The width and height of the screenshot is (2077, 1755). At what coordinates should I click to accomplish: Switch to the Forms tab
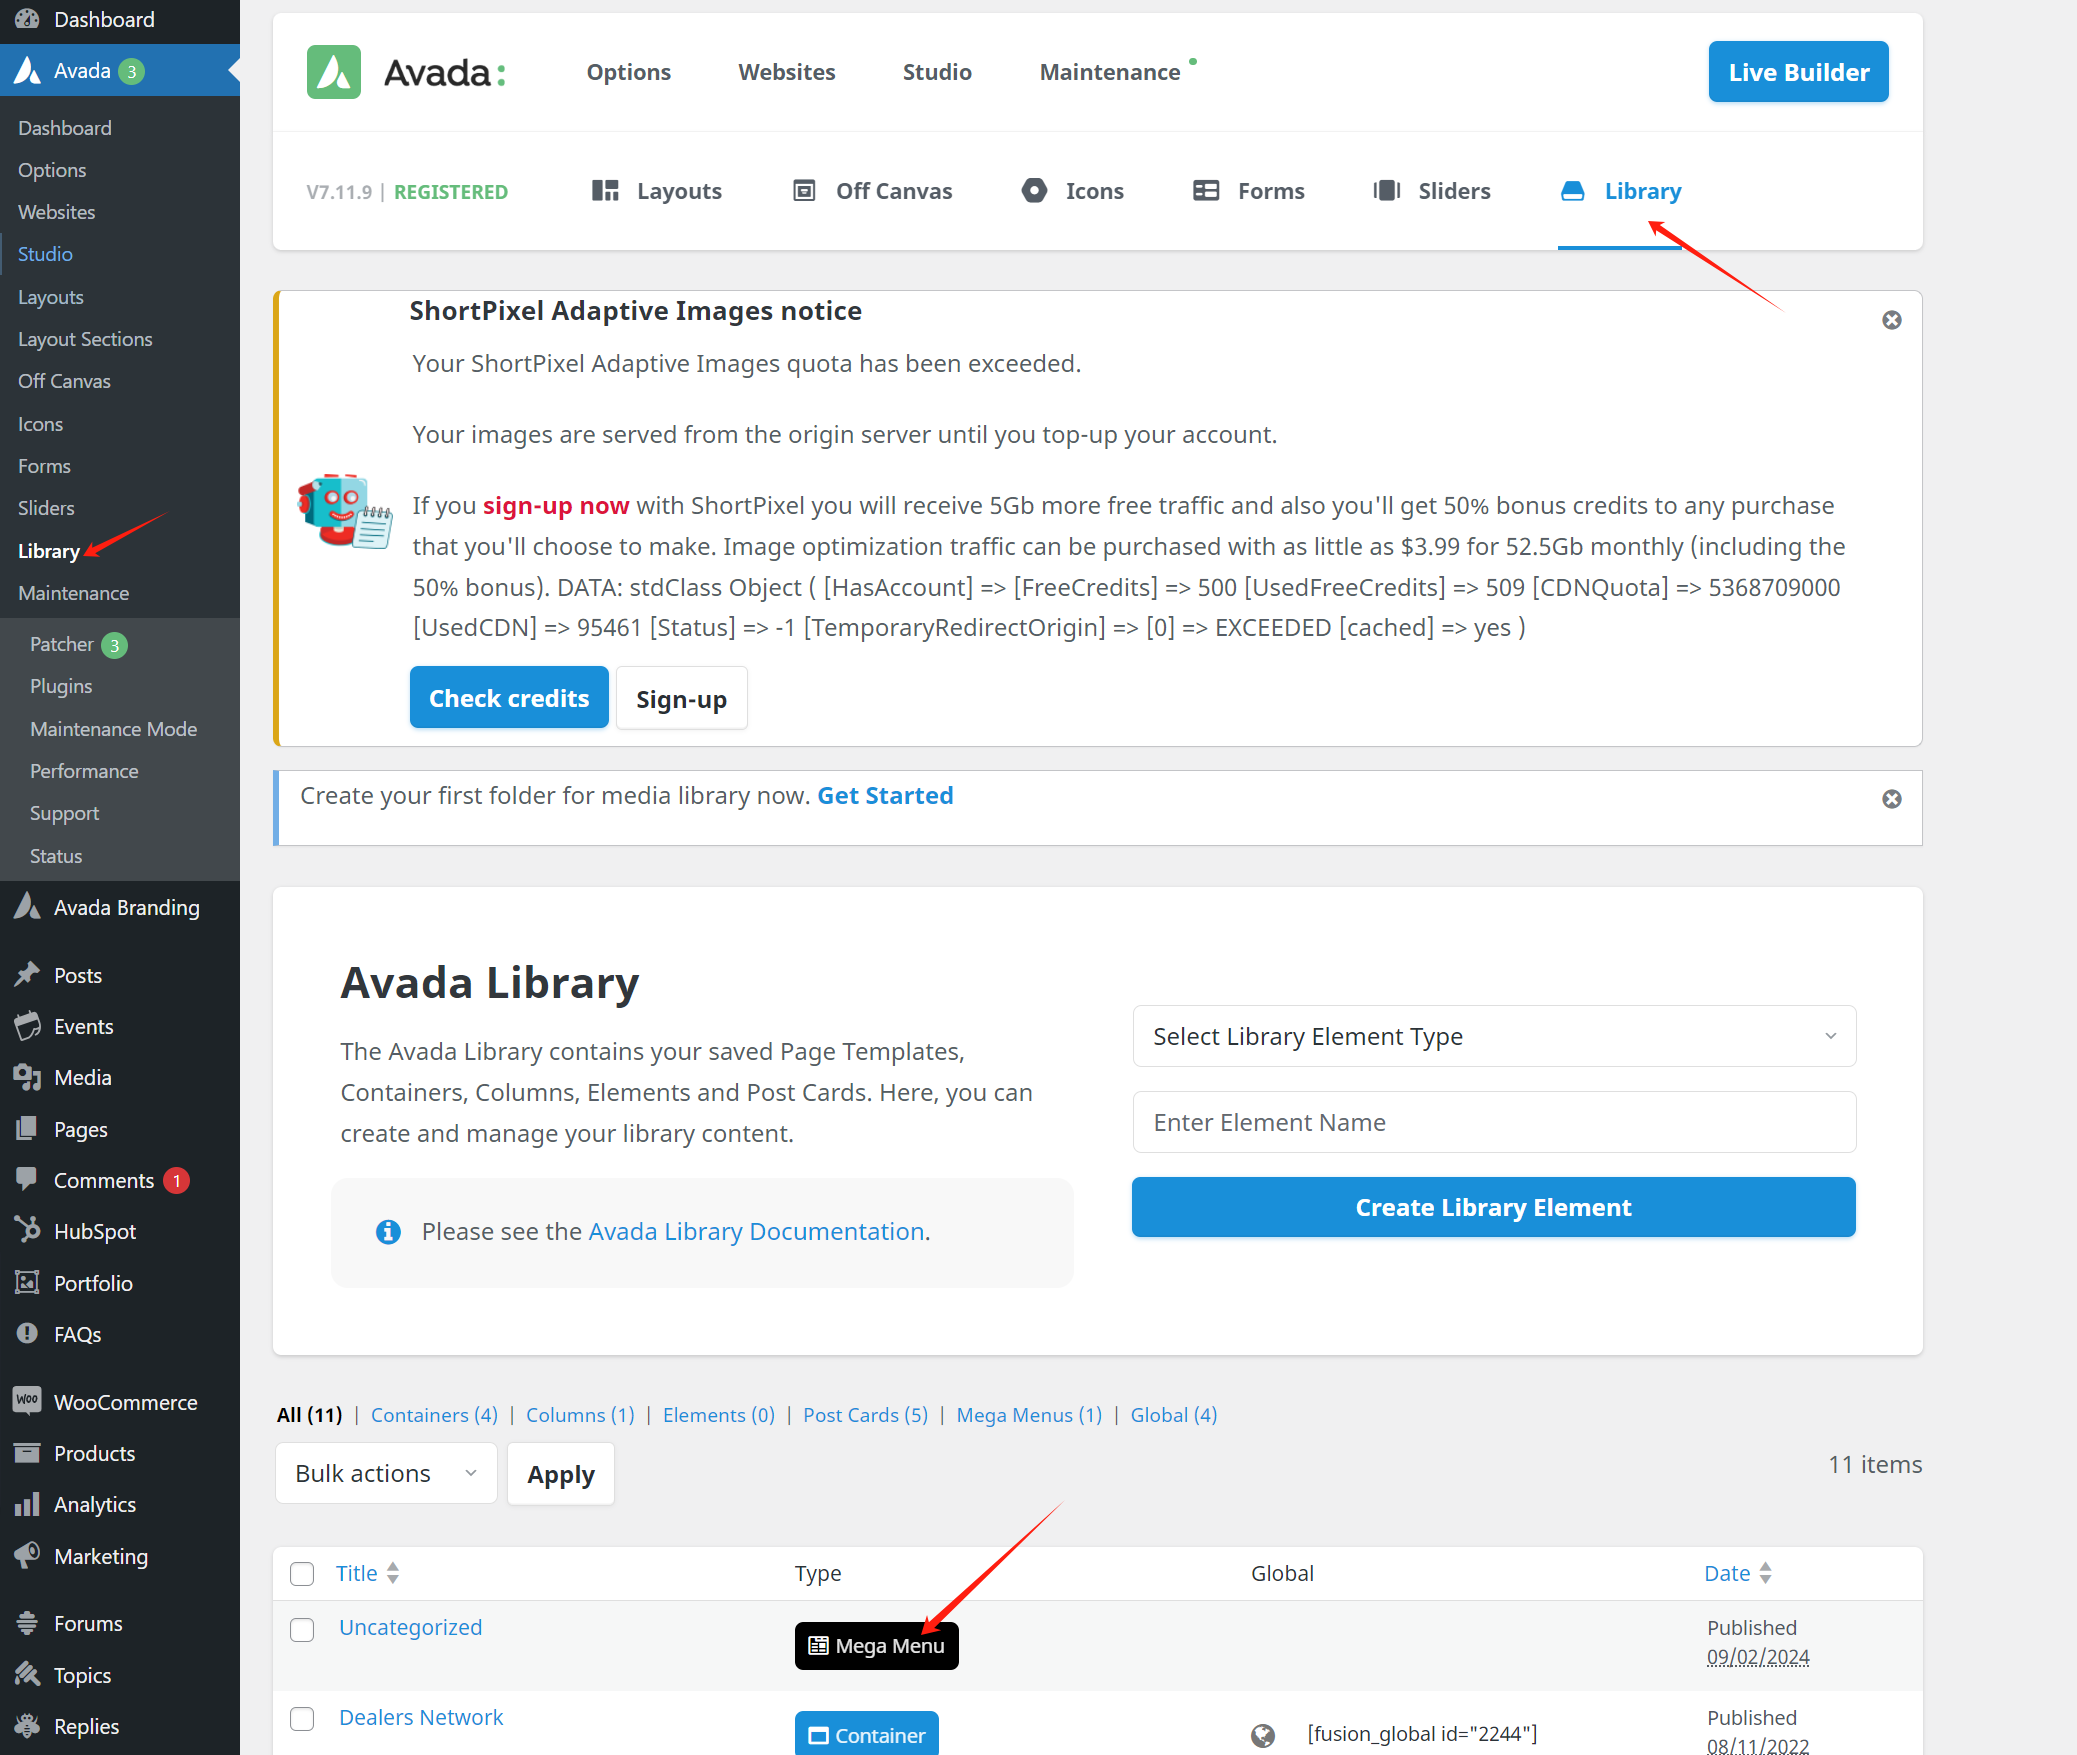pyautogui.click(x=1248, y=191)
